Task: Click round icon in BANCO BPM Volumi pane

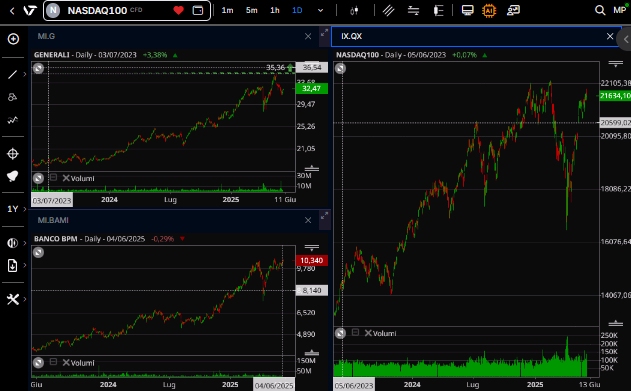Action: pyautogui.click(x=38, y=363)
